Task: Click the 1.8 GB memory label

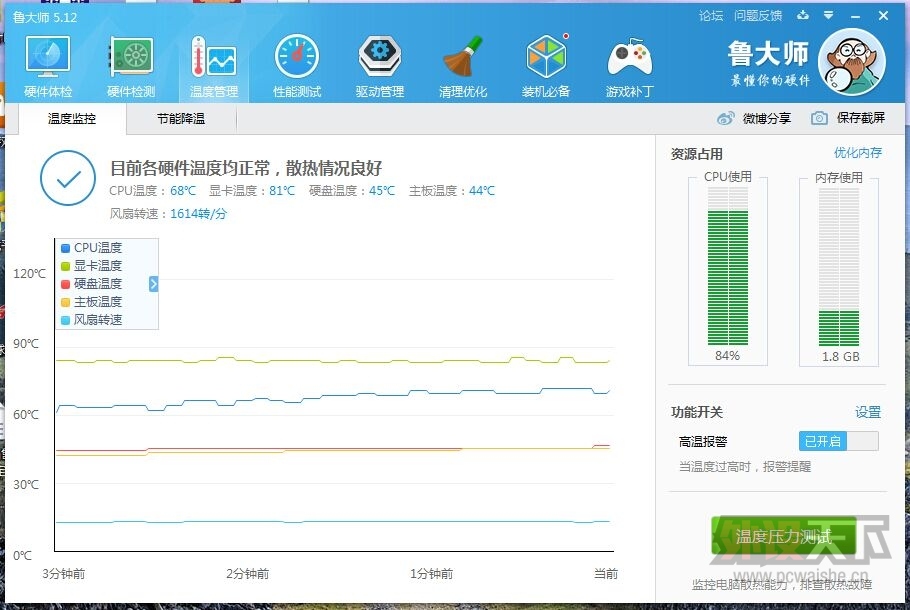Action: [840, 356]
